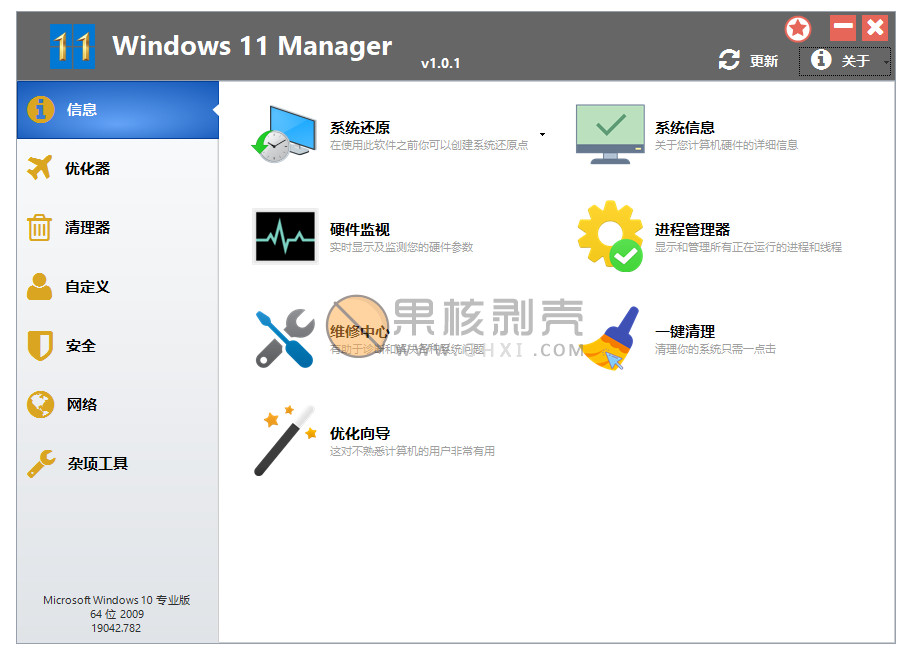Image resolution: width=913 pixels, height=653 pixels.
Task: Open the 关于 about dialog
Action: pos(845,60)
